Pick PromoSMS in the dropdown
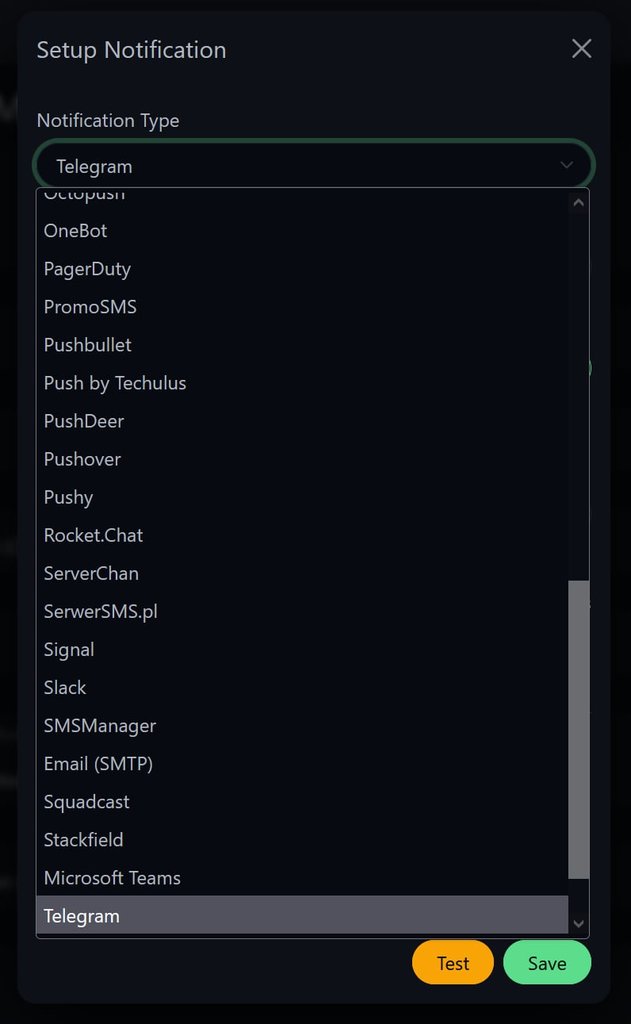 (302, 307)
